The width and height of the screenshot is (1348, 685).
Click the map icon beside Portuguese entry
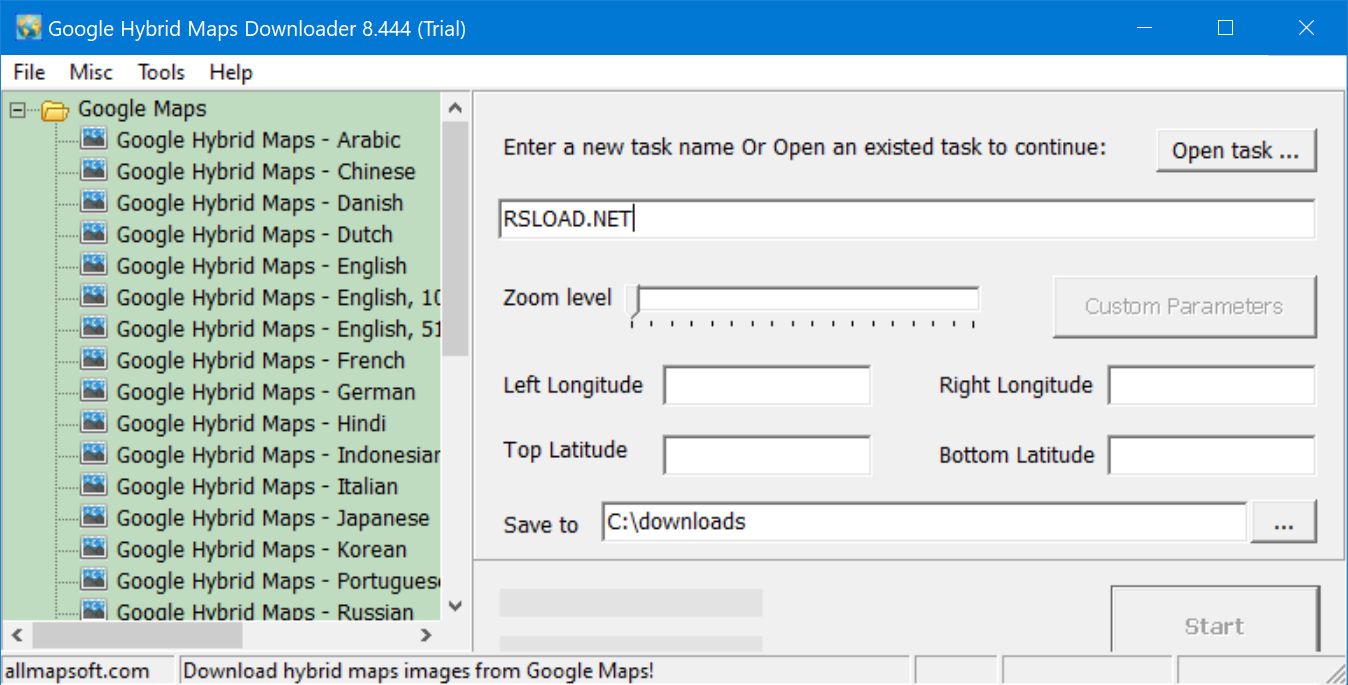(94, 580)
